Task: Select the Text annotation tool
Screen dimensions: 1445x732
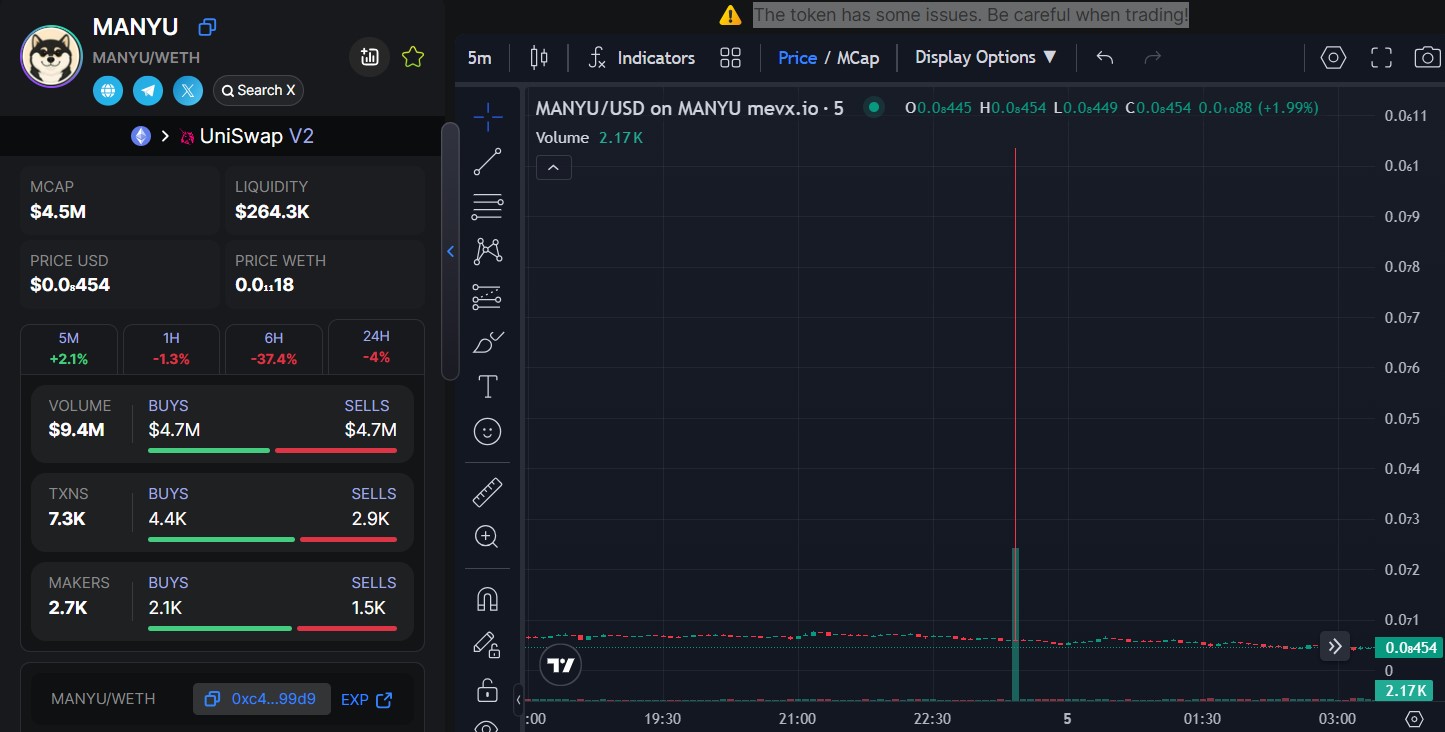Action: [487, 387]
